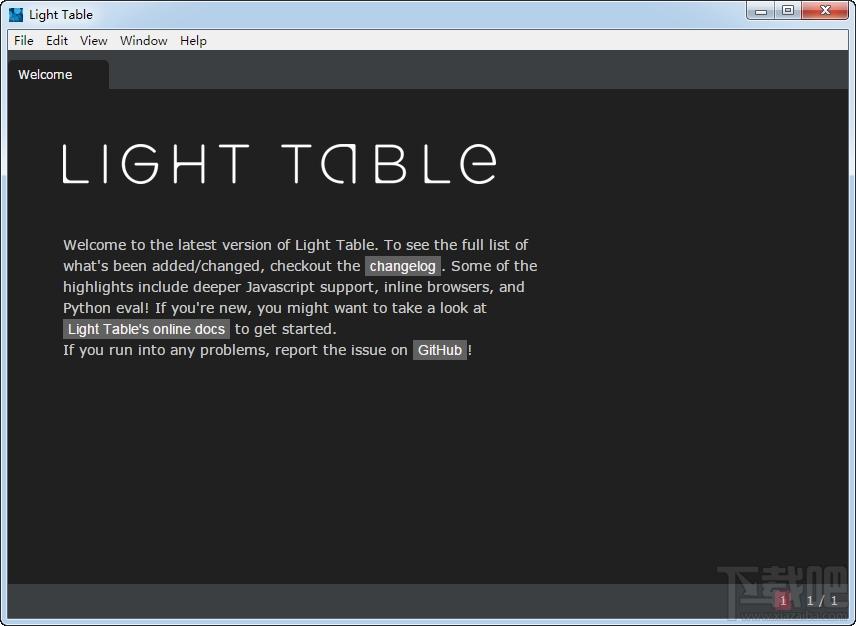
Task: Open the Help menu
Action: pyautogui.click(x=193, y=41)
